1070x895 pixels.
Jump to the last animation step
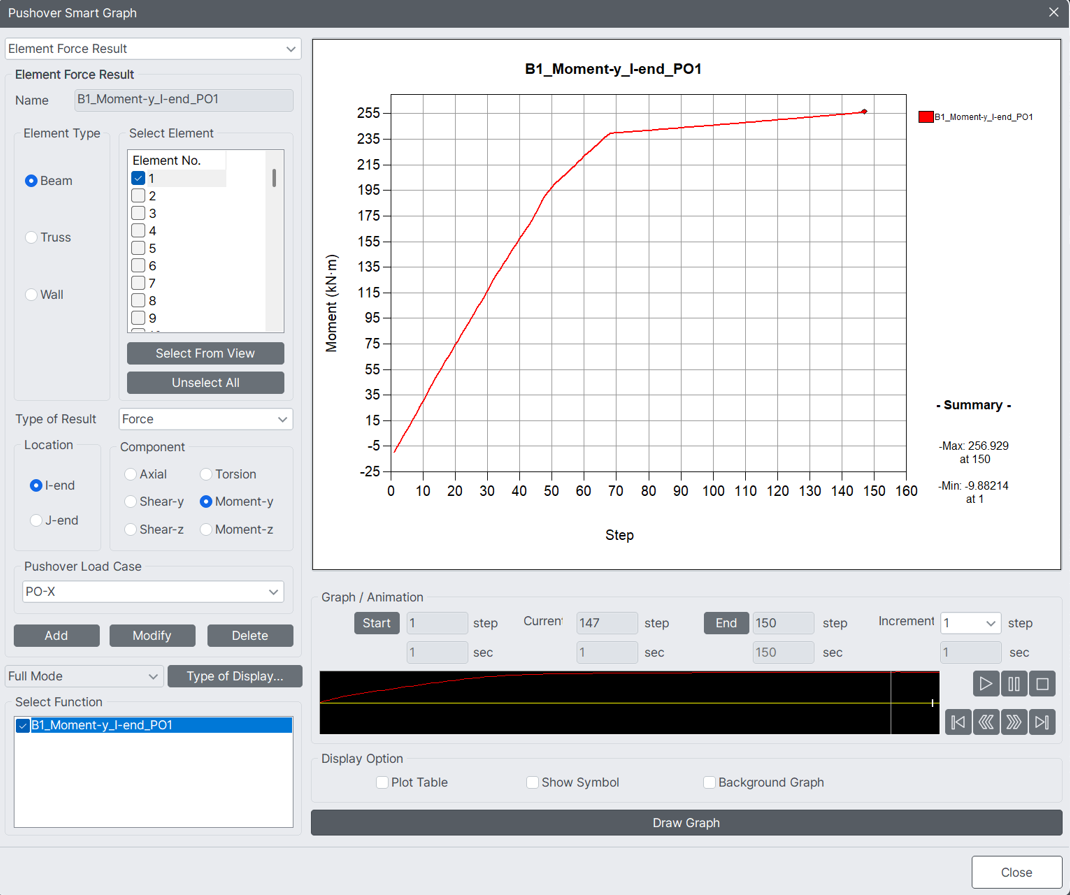pyautogui.click(x=1041, y=721)
